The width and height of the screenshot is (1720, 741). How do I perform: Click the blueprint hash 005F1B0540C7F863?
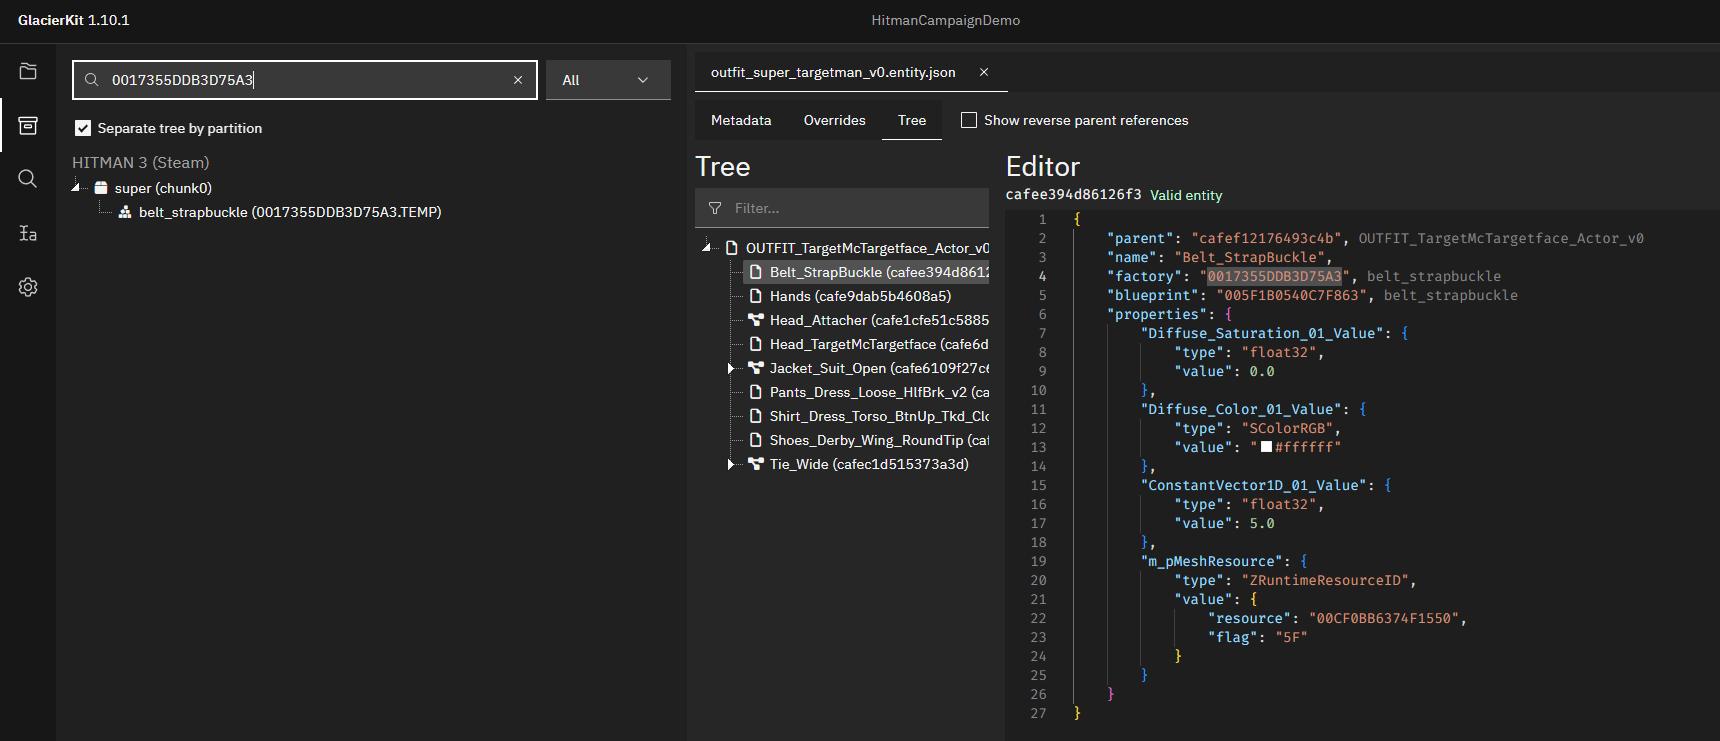[x=1292, y=295]
